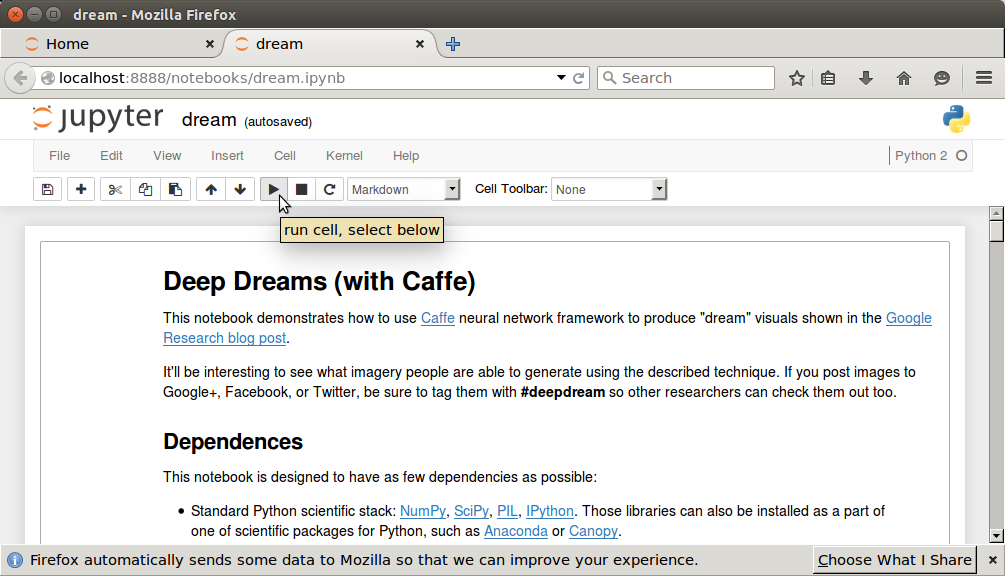Viewport: 1005px width, 576px height.
Task: Click in the Firefox Search box
Action: [x=686, y=78]
